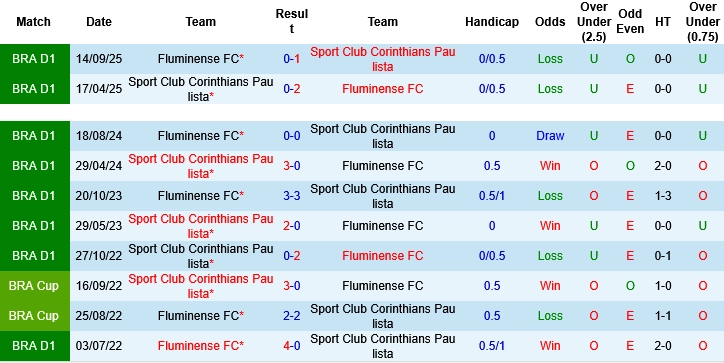
Task: Click the 3-0 score on 29/04/24
Action: click(x=292, y=165)
